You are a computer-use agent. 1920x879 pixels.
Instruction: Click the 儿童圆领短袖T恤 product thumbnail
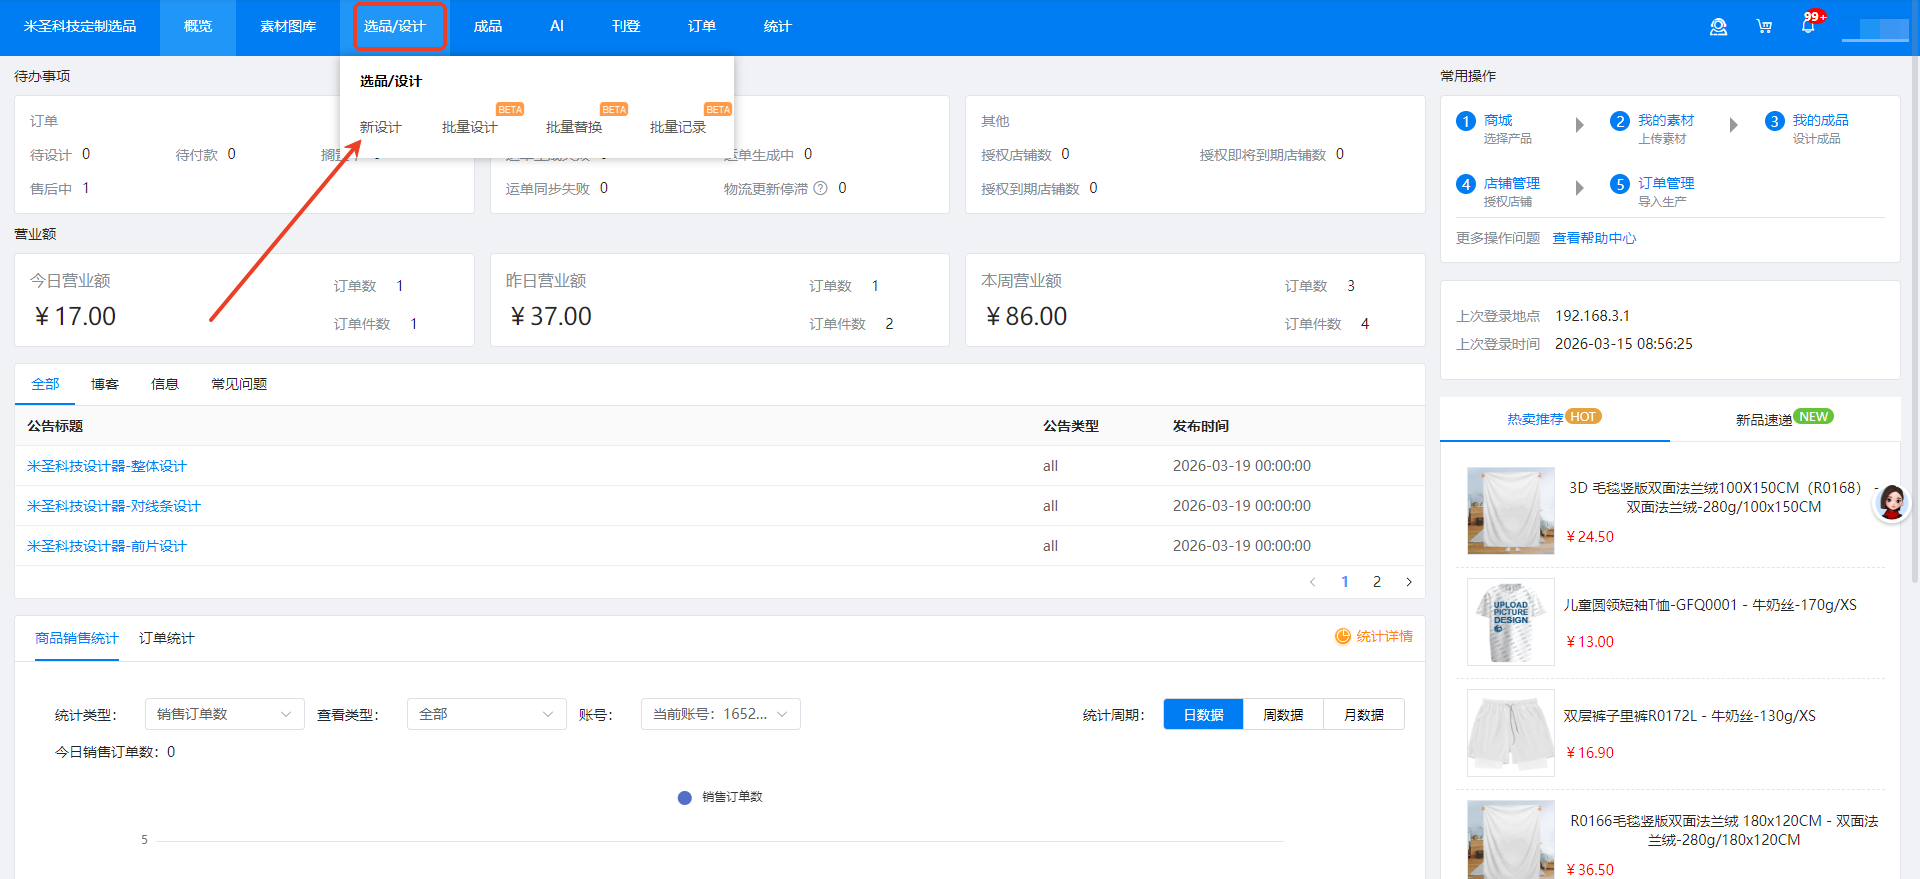pyautogui.click(x=1510, y=622)
